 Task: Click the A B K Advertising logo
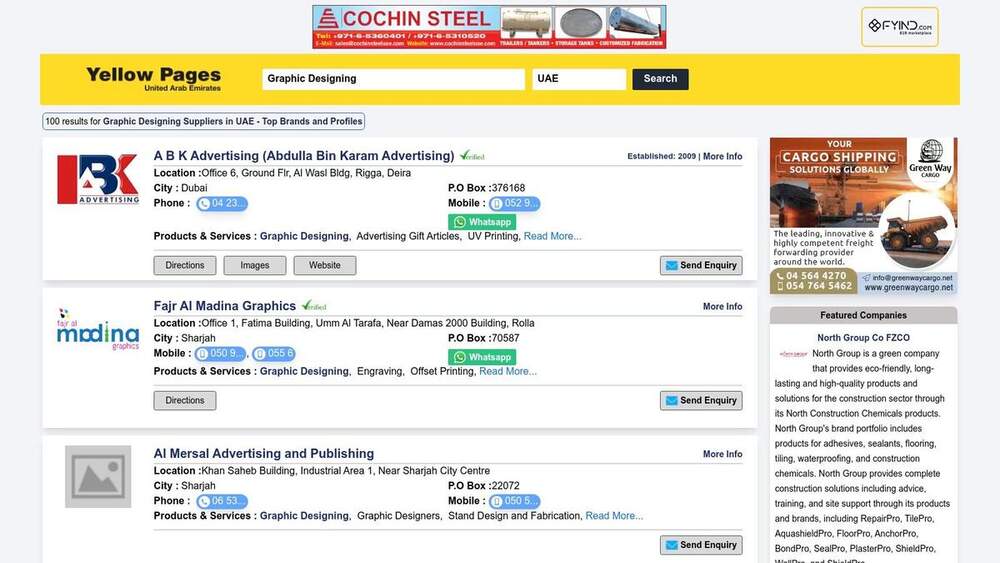pos(98,180)
